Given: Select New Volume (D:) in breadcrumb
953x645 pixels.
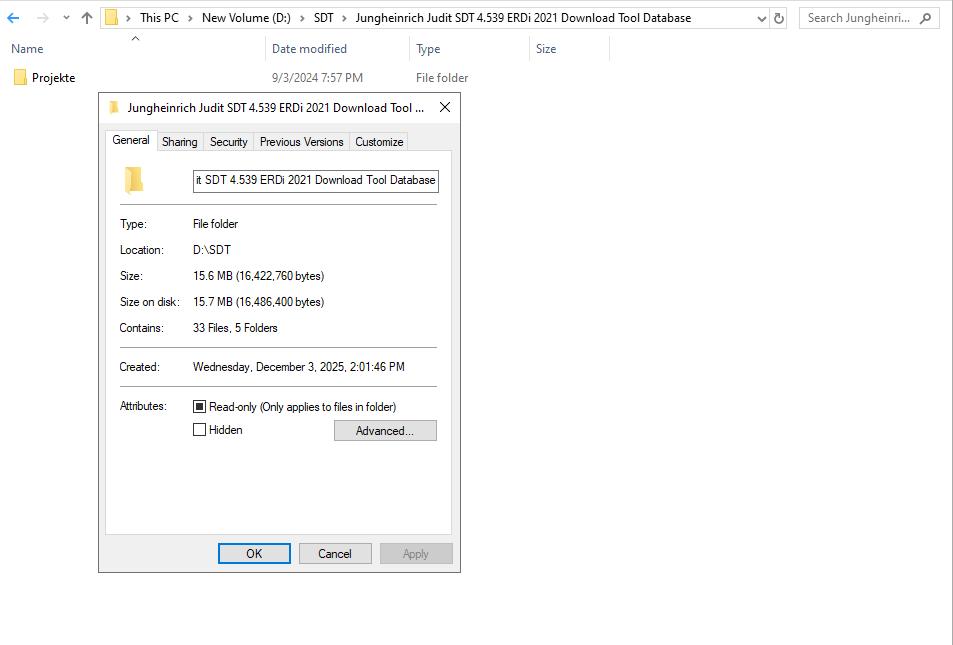Looking at the screenshot, I should (x=246, y=18).
